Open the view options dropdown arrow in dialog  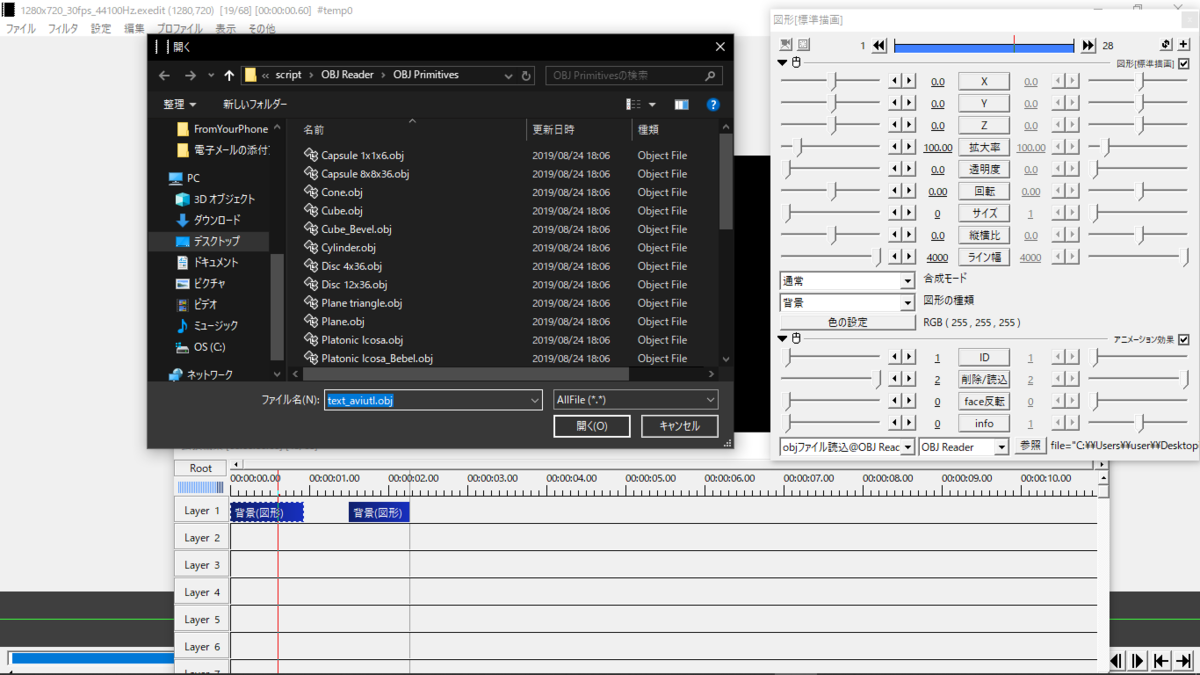[x=653, y=104]
